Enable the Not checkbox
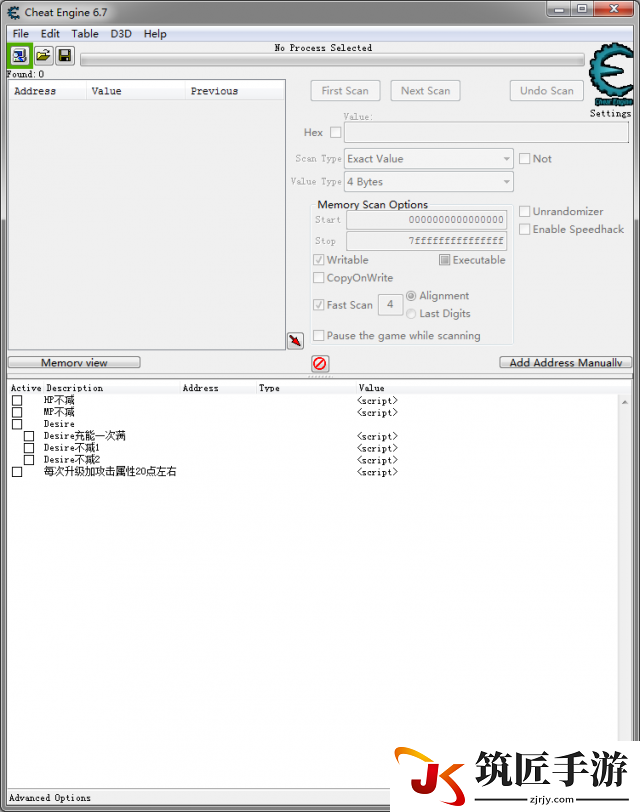This screenshot has height=812, width=640. pyautogui.click(x=525, y=158)
